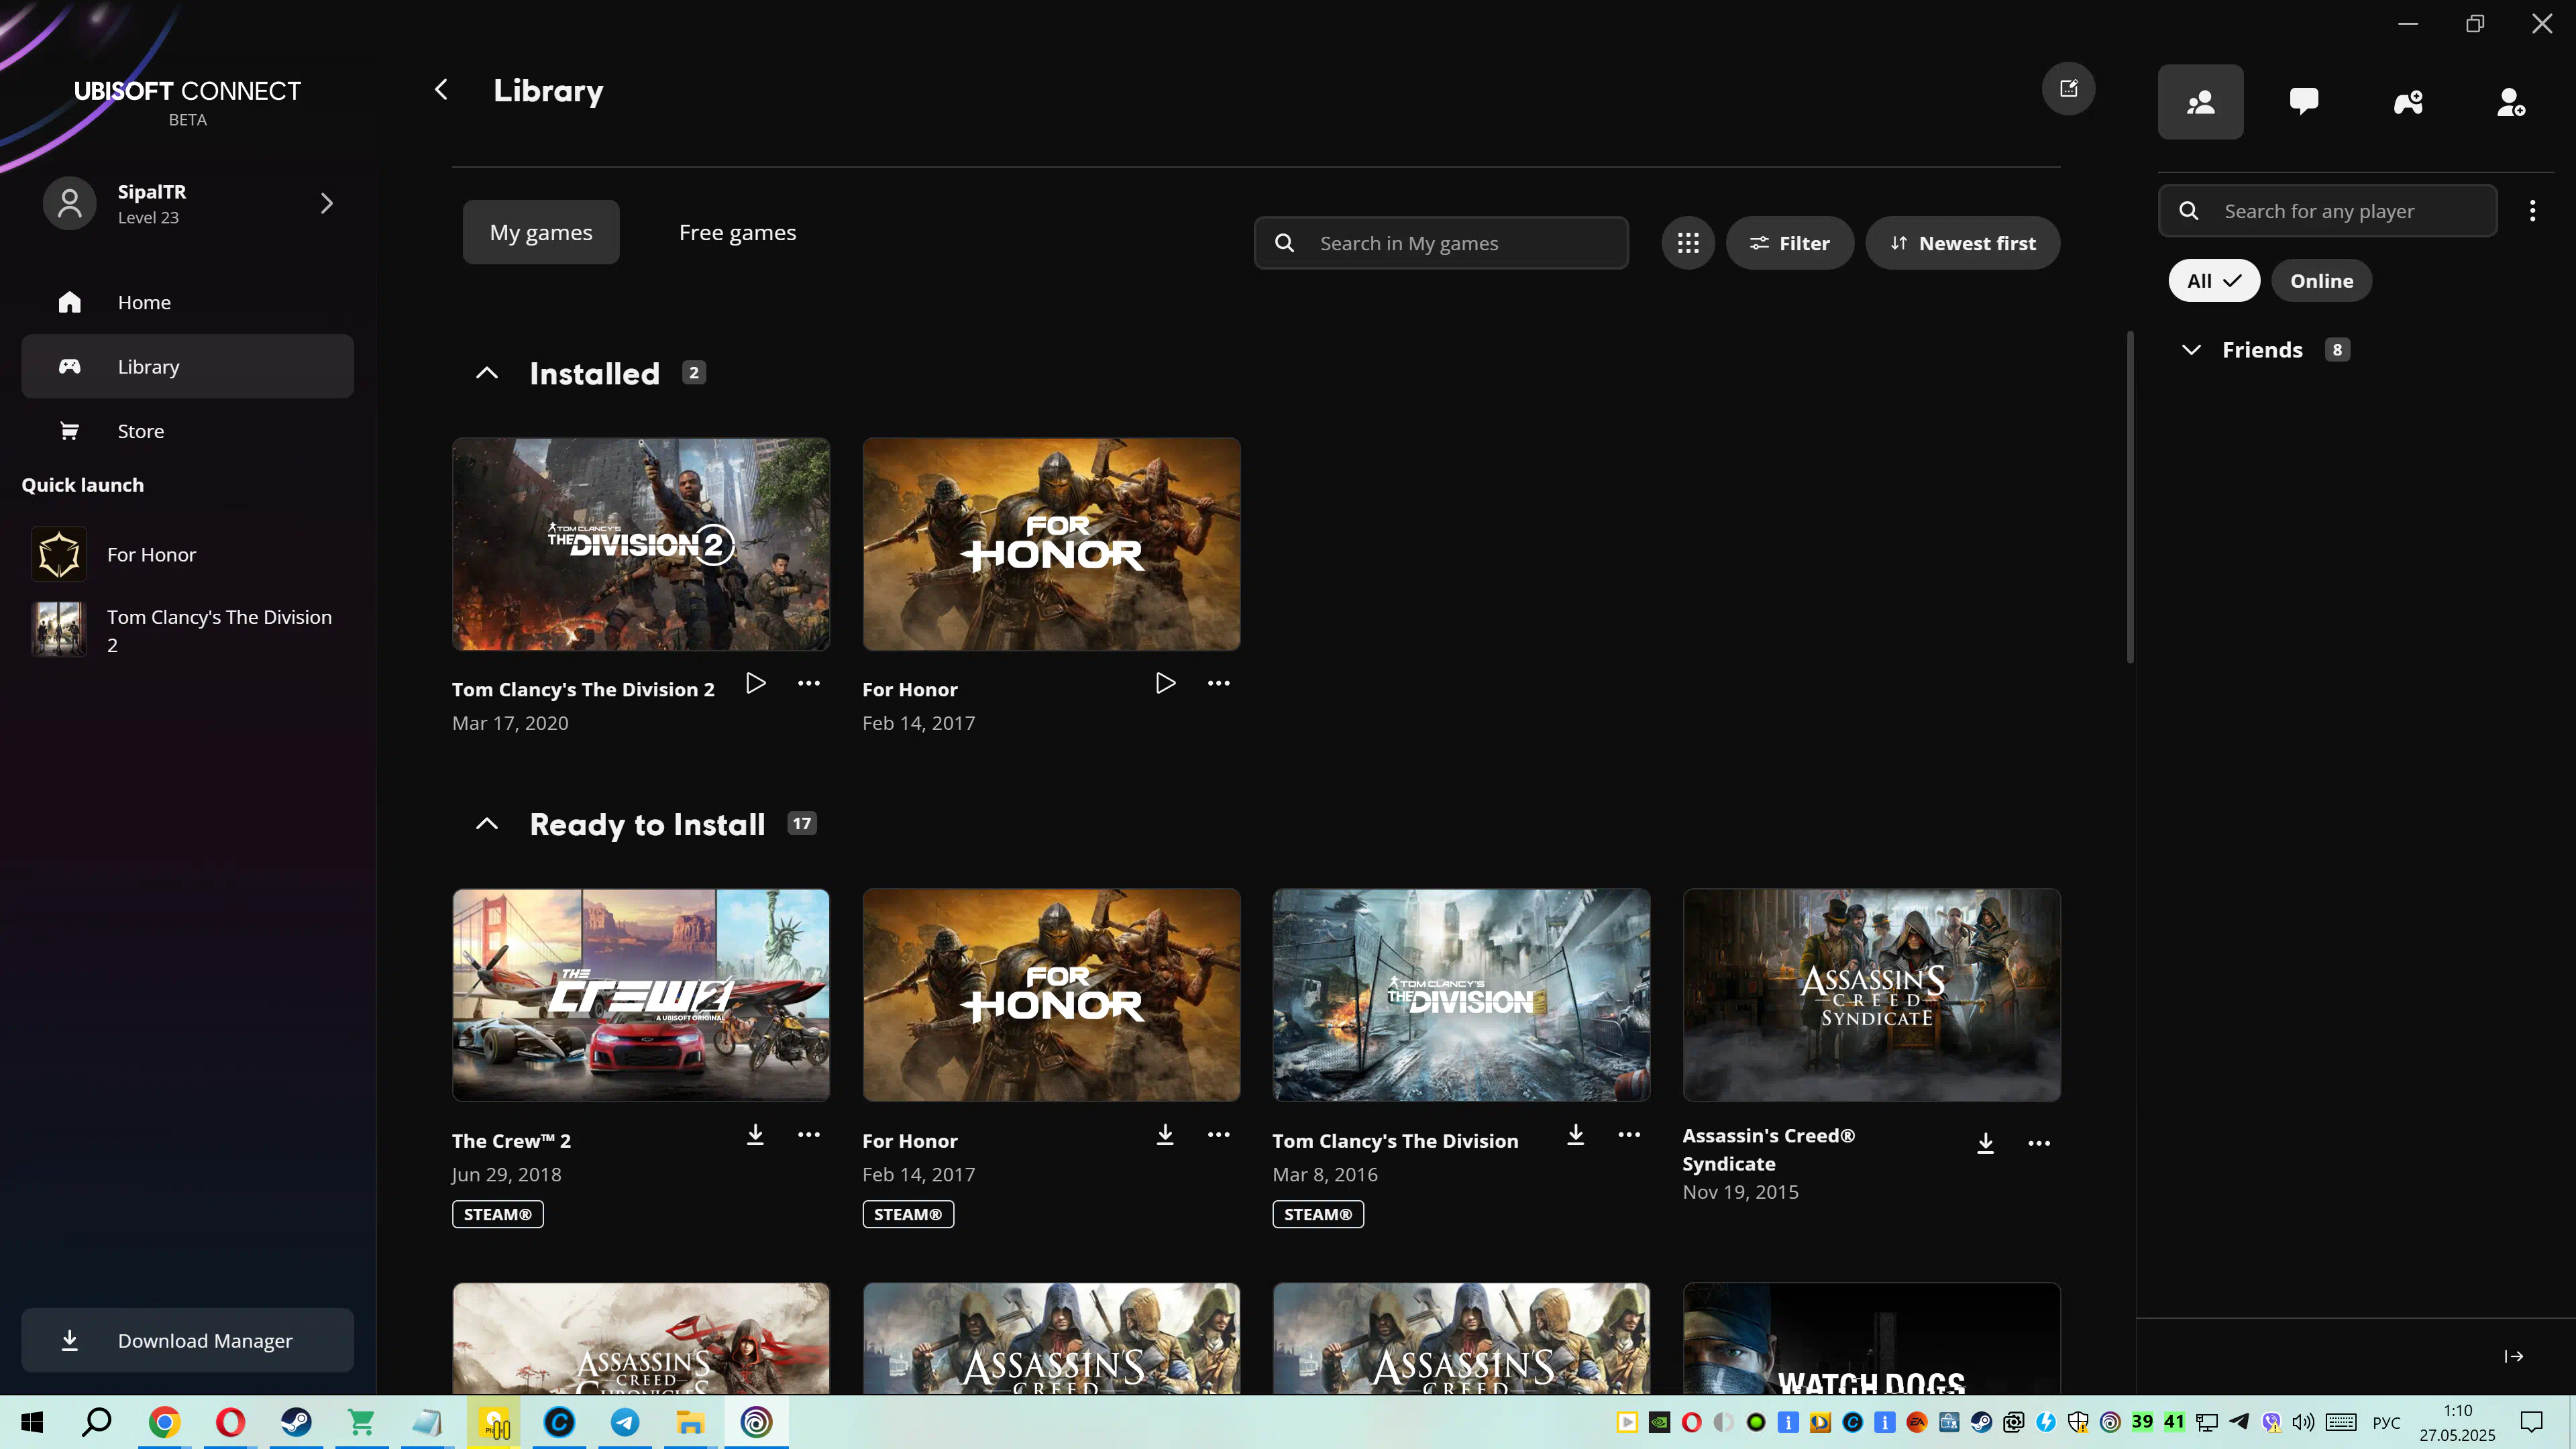Open the Download Manager

click(x=188, y=1340)
